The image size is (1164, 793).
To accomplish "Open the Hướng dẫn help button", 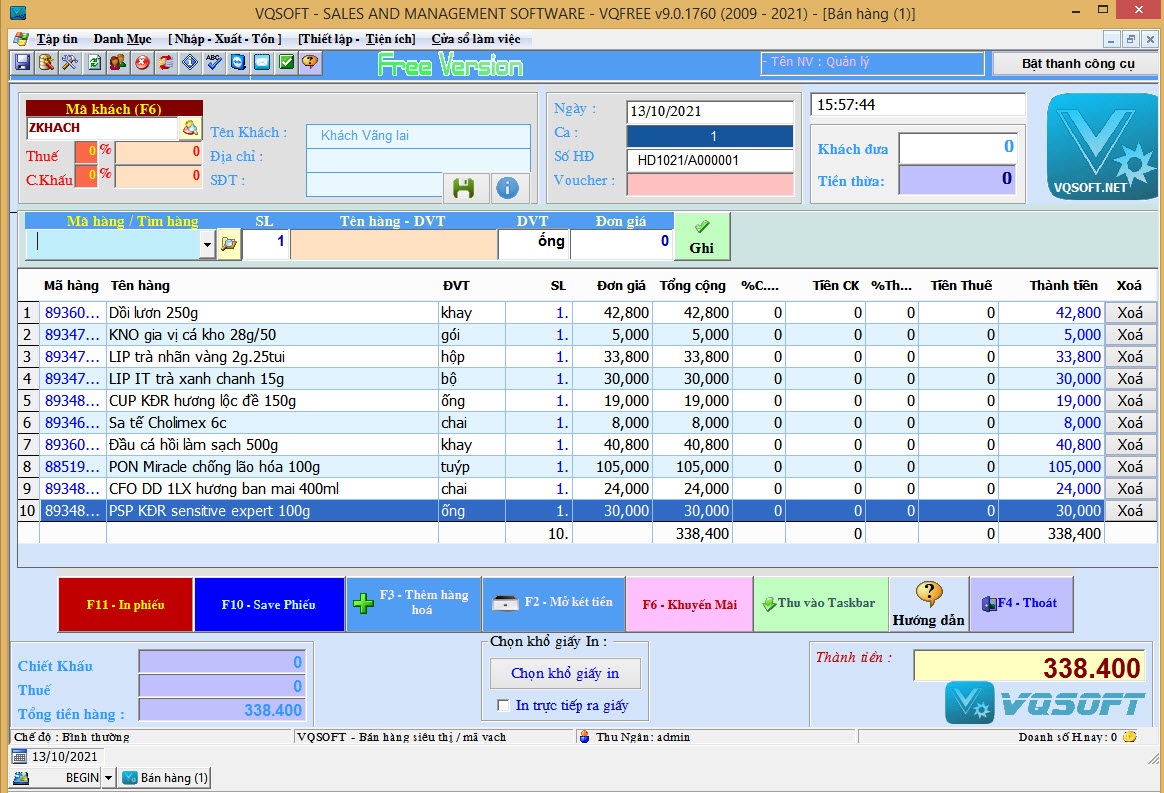I will tap(929, 604).
